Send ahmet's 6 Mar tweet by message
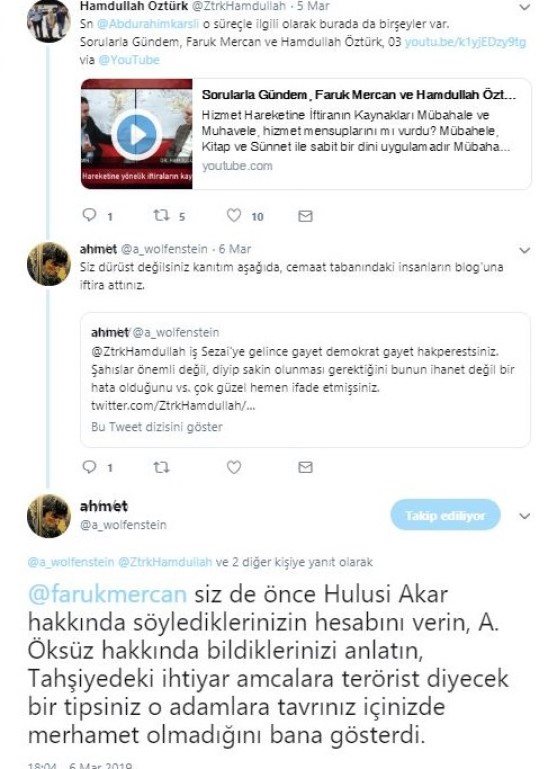Viewport: 557px width, 769px height. [305, 467]
